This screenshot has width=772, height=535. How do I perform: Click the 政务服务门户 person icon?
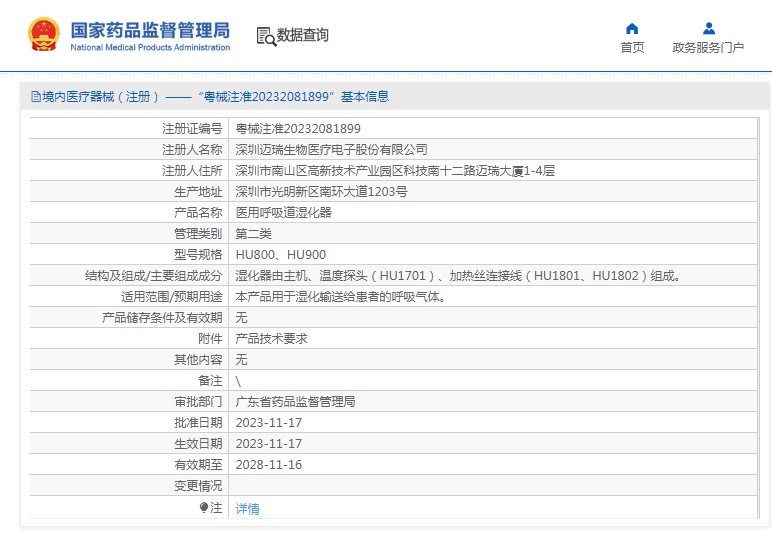click(708, 29)
